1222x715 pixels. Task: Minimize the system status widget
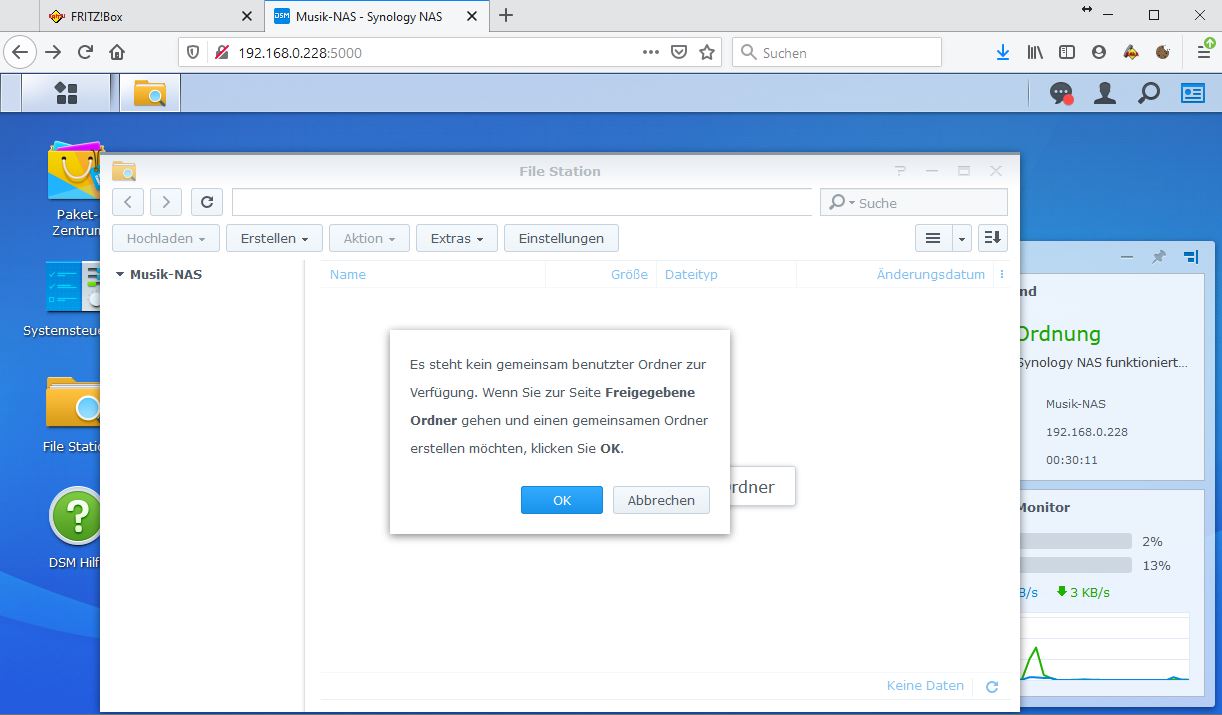click(1127, 257)
